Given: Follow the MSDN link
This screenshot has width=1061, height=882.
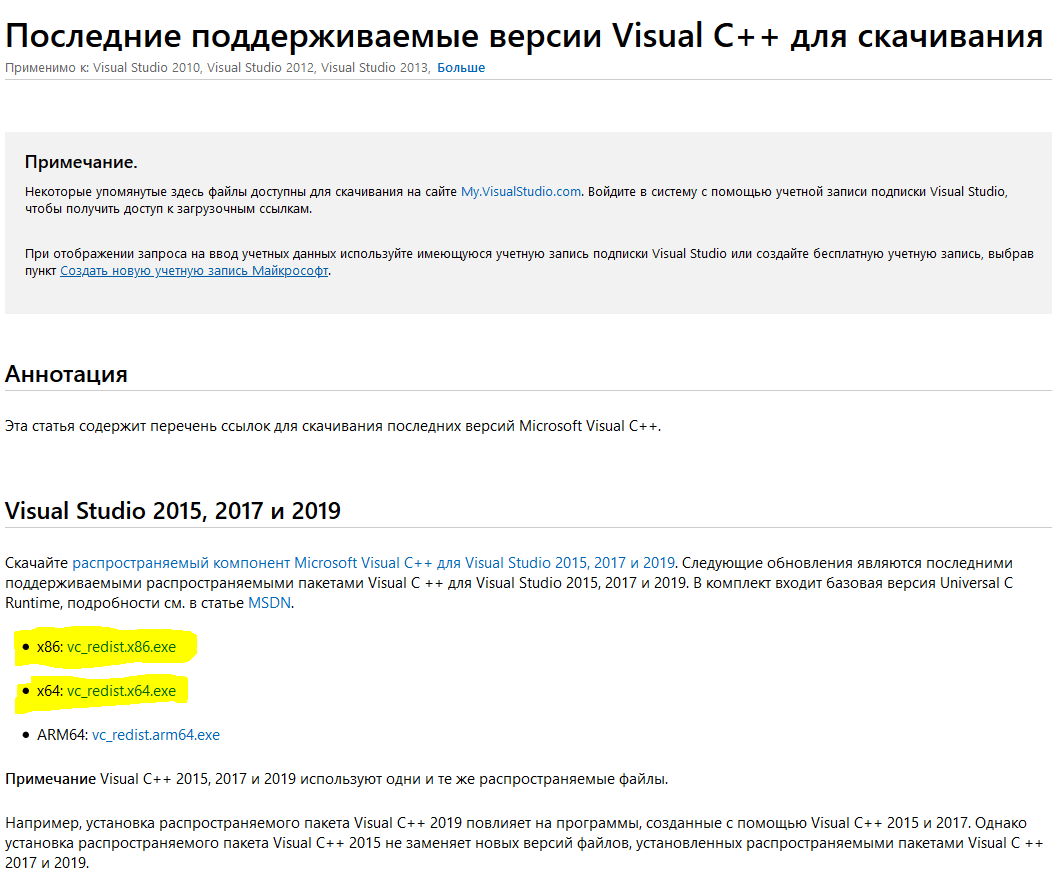Looking at the screenshot, I should pyautogui.click(x=269, y=603).
